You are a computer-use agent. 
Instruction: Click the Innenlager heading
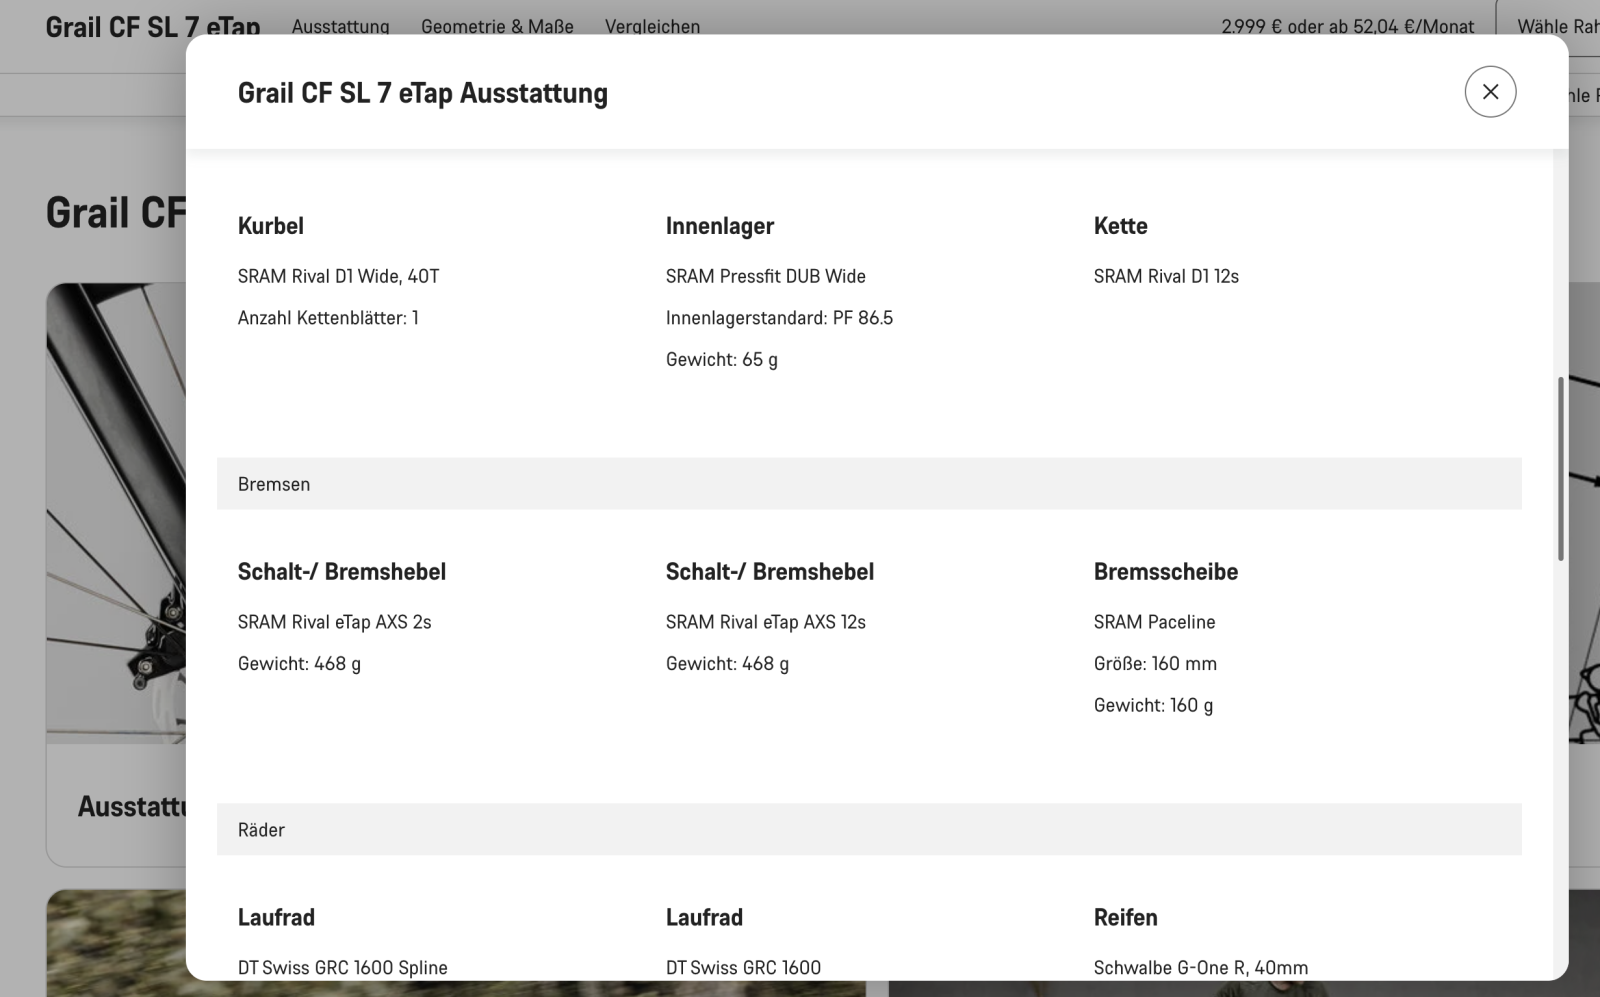pyautogui.click(x=720, y=226)
